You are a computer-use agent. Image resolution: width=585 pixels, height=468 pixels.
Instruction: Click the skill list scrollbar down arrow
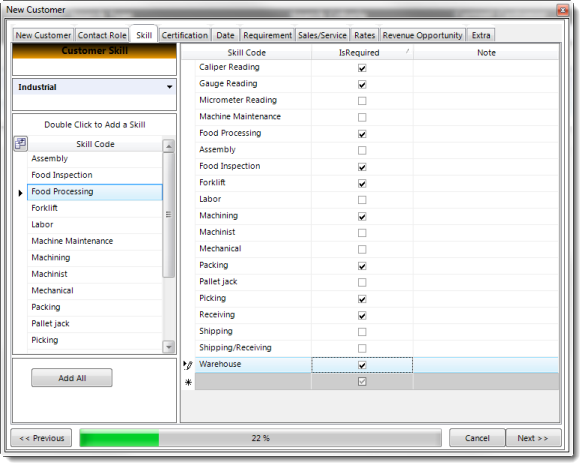pos(169,347)
